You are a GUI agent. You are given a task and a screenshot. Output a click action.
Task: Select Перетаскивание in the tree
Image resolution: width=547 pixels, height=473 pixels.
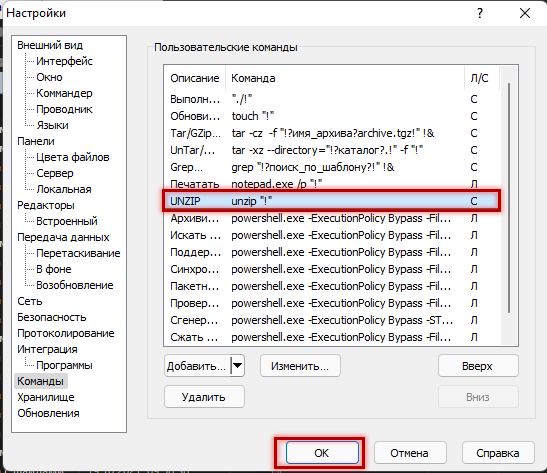tap(78, 253)
